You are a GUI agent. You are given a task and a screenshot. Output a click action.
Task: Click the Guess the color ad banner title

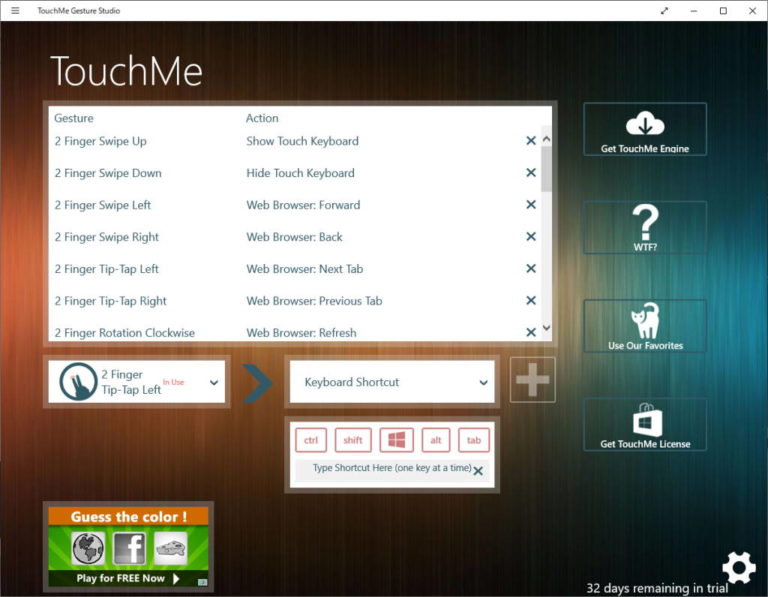(128, 517)
